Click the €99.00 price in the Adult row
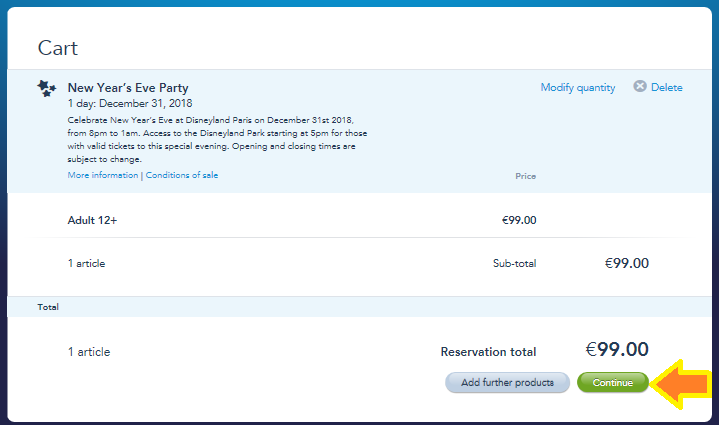The image size is (719, 425). pos(519,220)
